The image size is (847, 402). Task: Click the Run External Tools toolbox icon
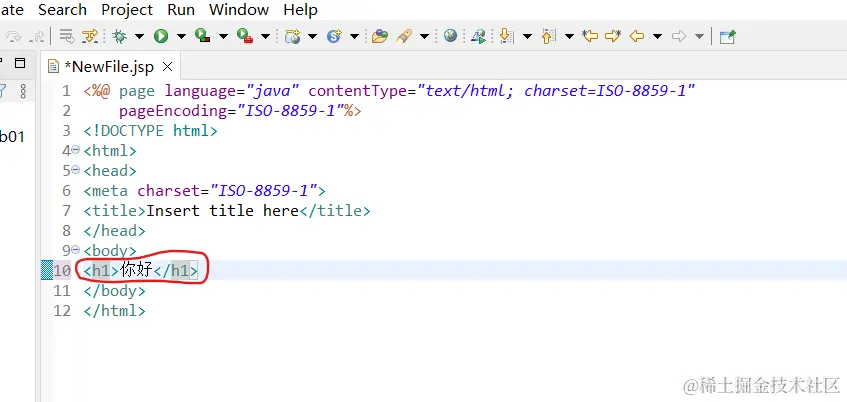tap(245, 36)
